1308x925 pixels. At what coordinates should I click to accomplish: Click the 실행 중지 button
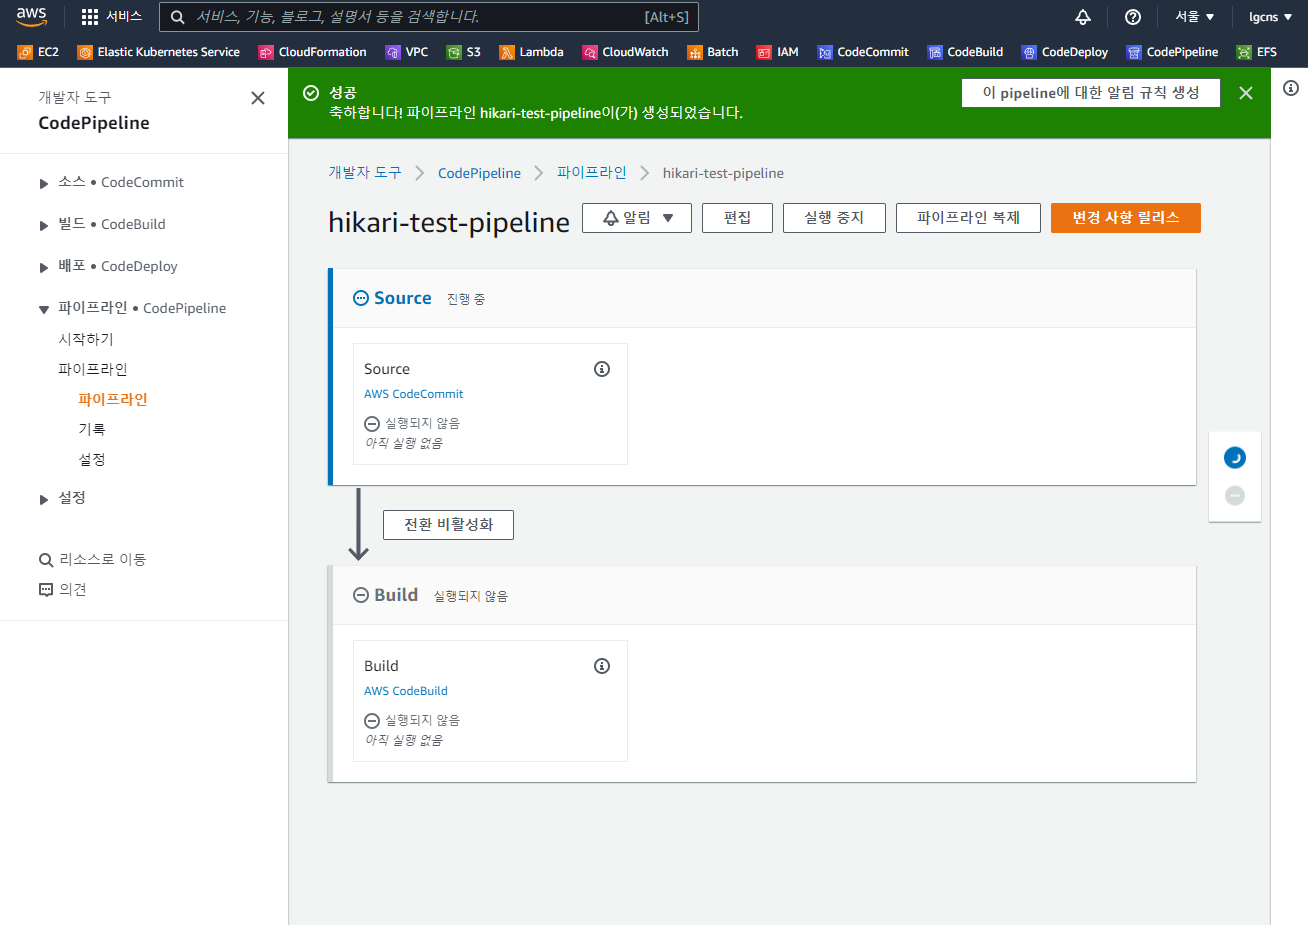click(x=834, y=218)
